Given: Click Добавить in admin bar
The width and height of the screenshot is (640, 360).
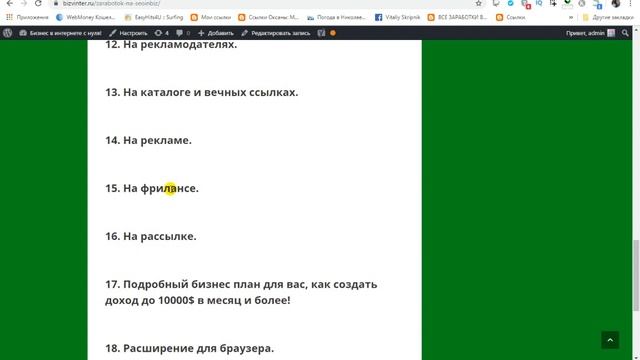Looking at the screenshot, I should point(216,33).
